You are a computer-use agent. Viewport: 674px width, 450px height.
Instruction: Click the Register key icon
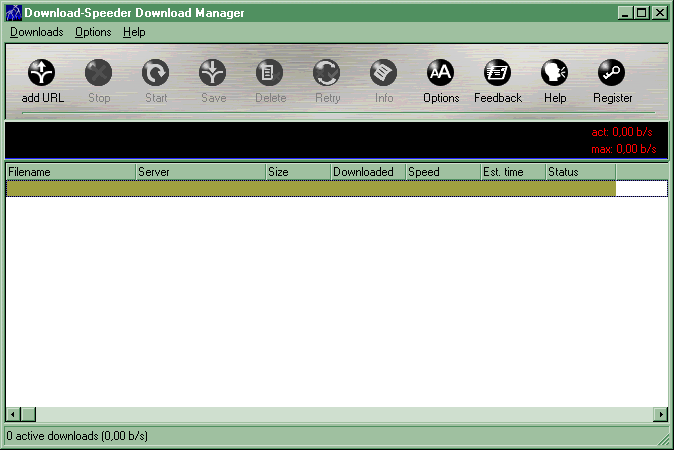click(612, 73)
